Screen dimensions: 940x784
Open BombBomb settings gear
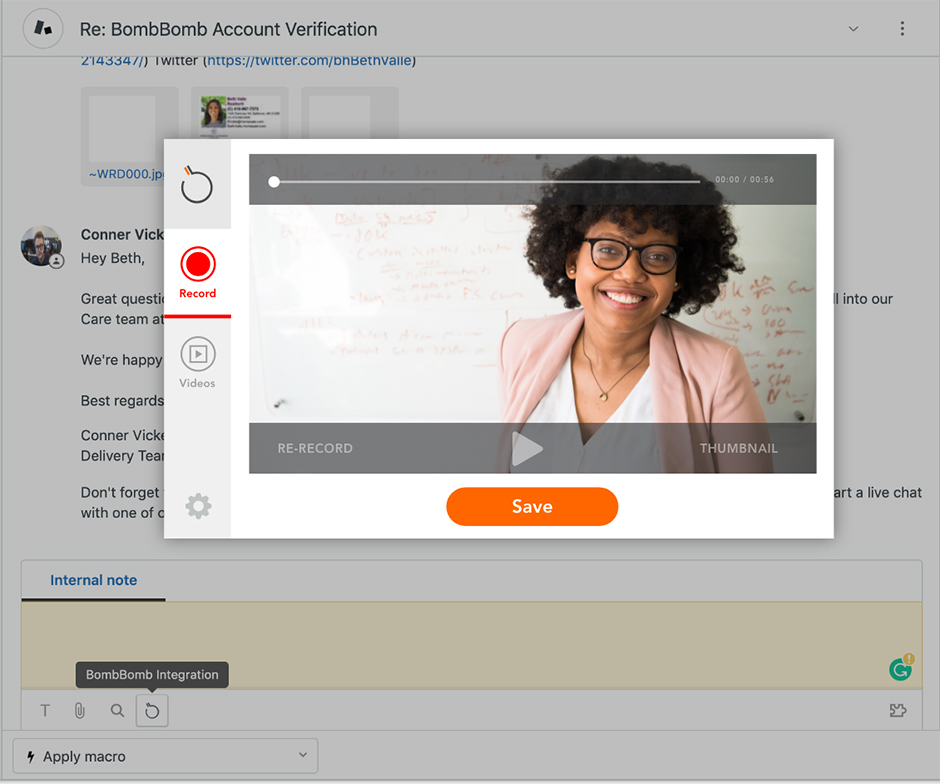[198, 506]
